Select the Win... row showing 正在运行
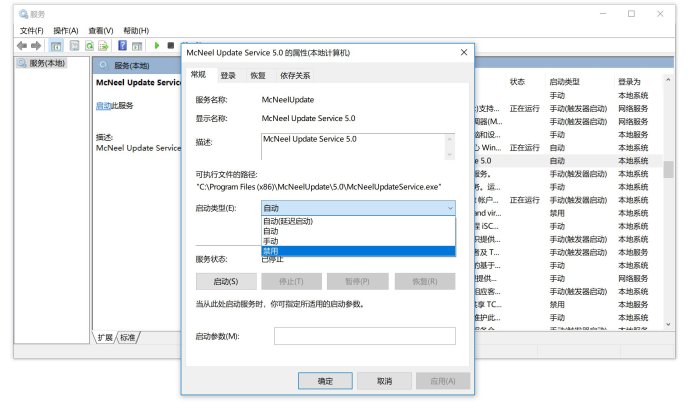 569,147
